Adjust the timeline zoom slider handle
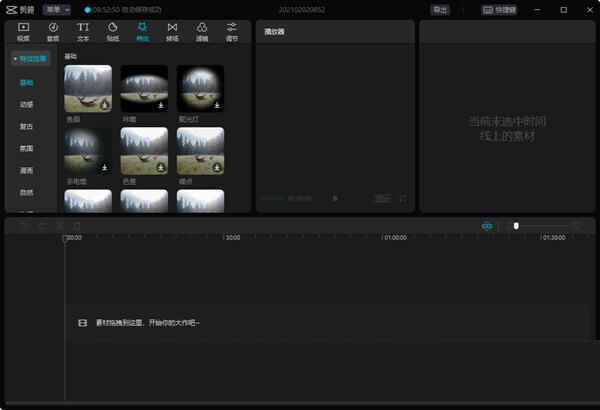The width and height of the screenshot is (600, 410). click(516, 226)
